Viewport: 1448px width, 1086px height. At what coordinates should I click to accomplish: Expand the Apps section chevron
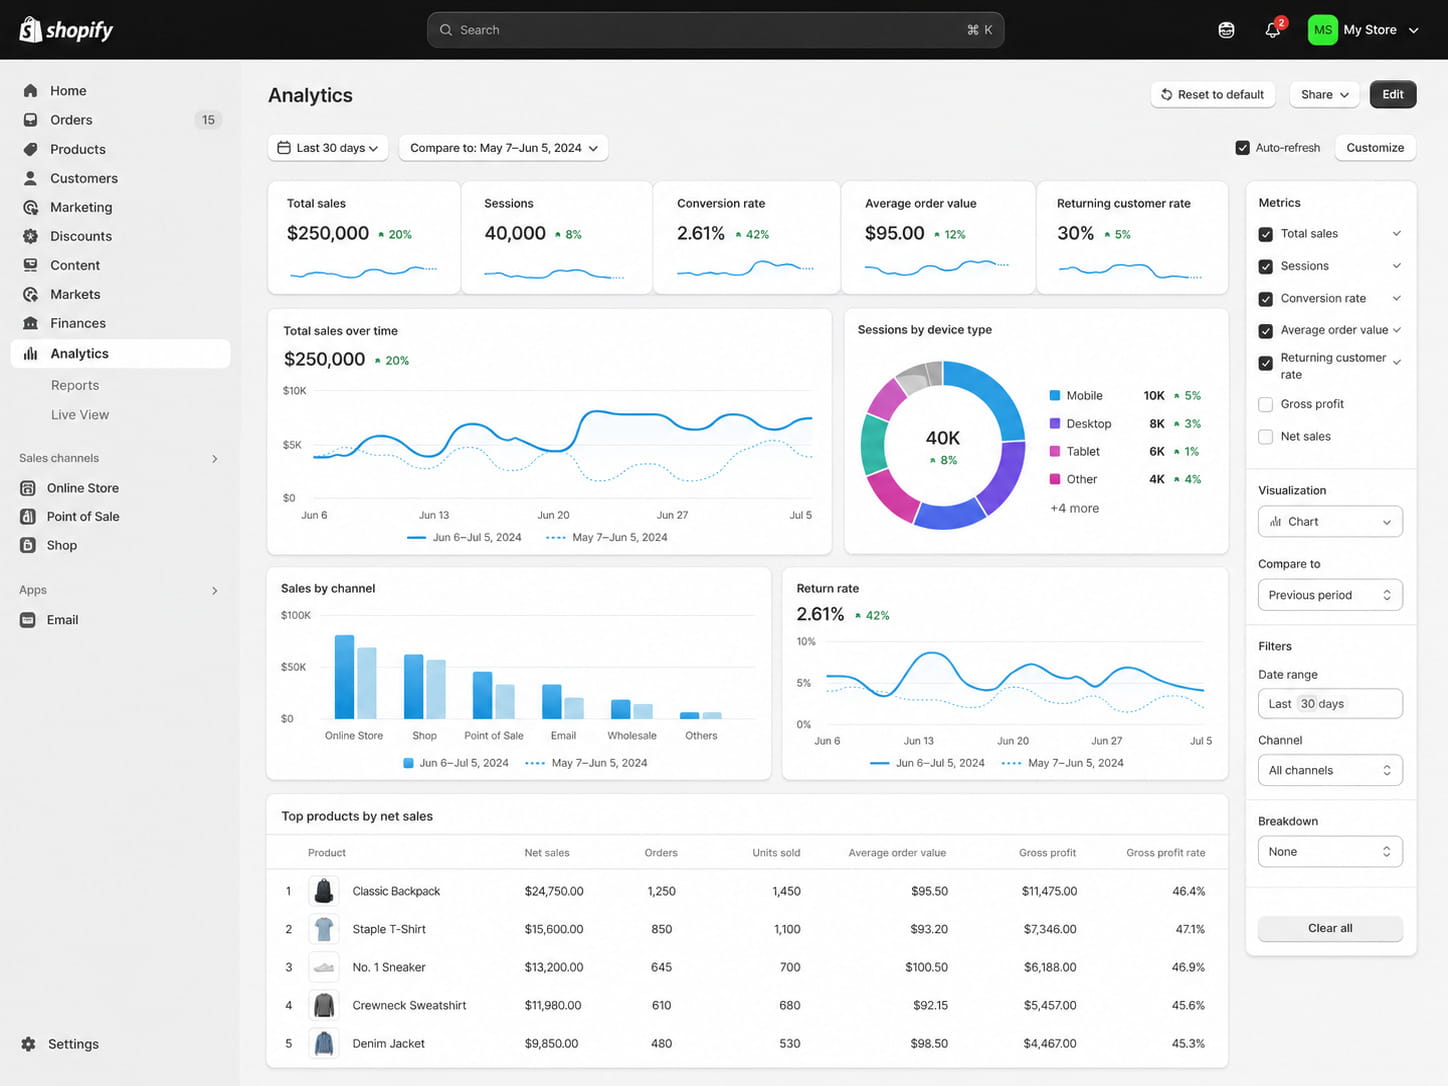click(214, 591)
